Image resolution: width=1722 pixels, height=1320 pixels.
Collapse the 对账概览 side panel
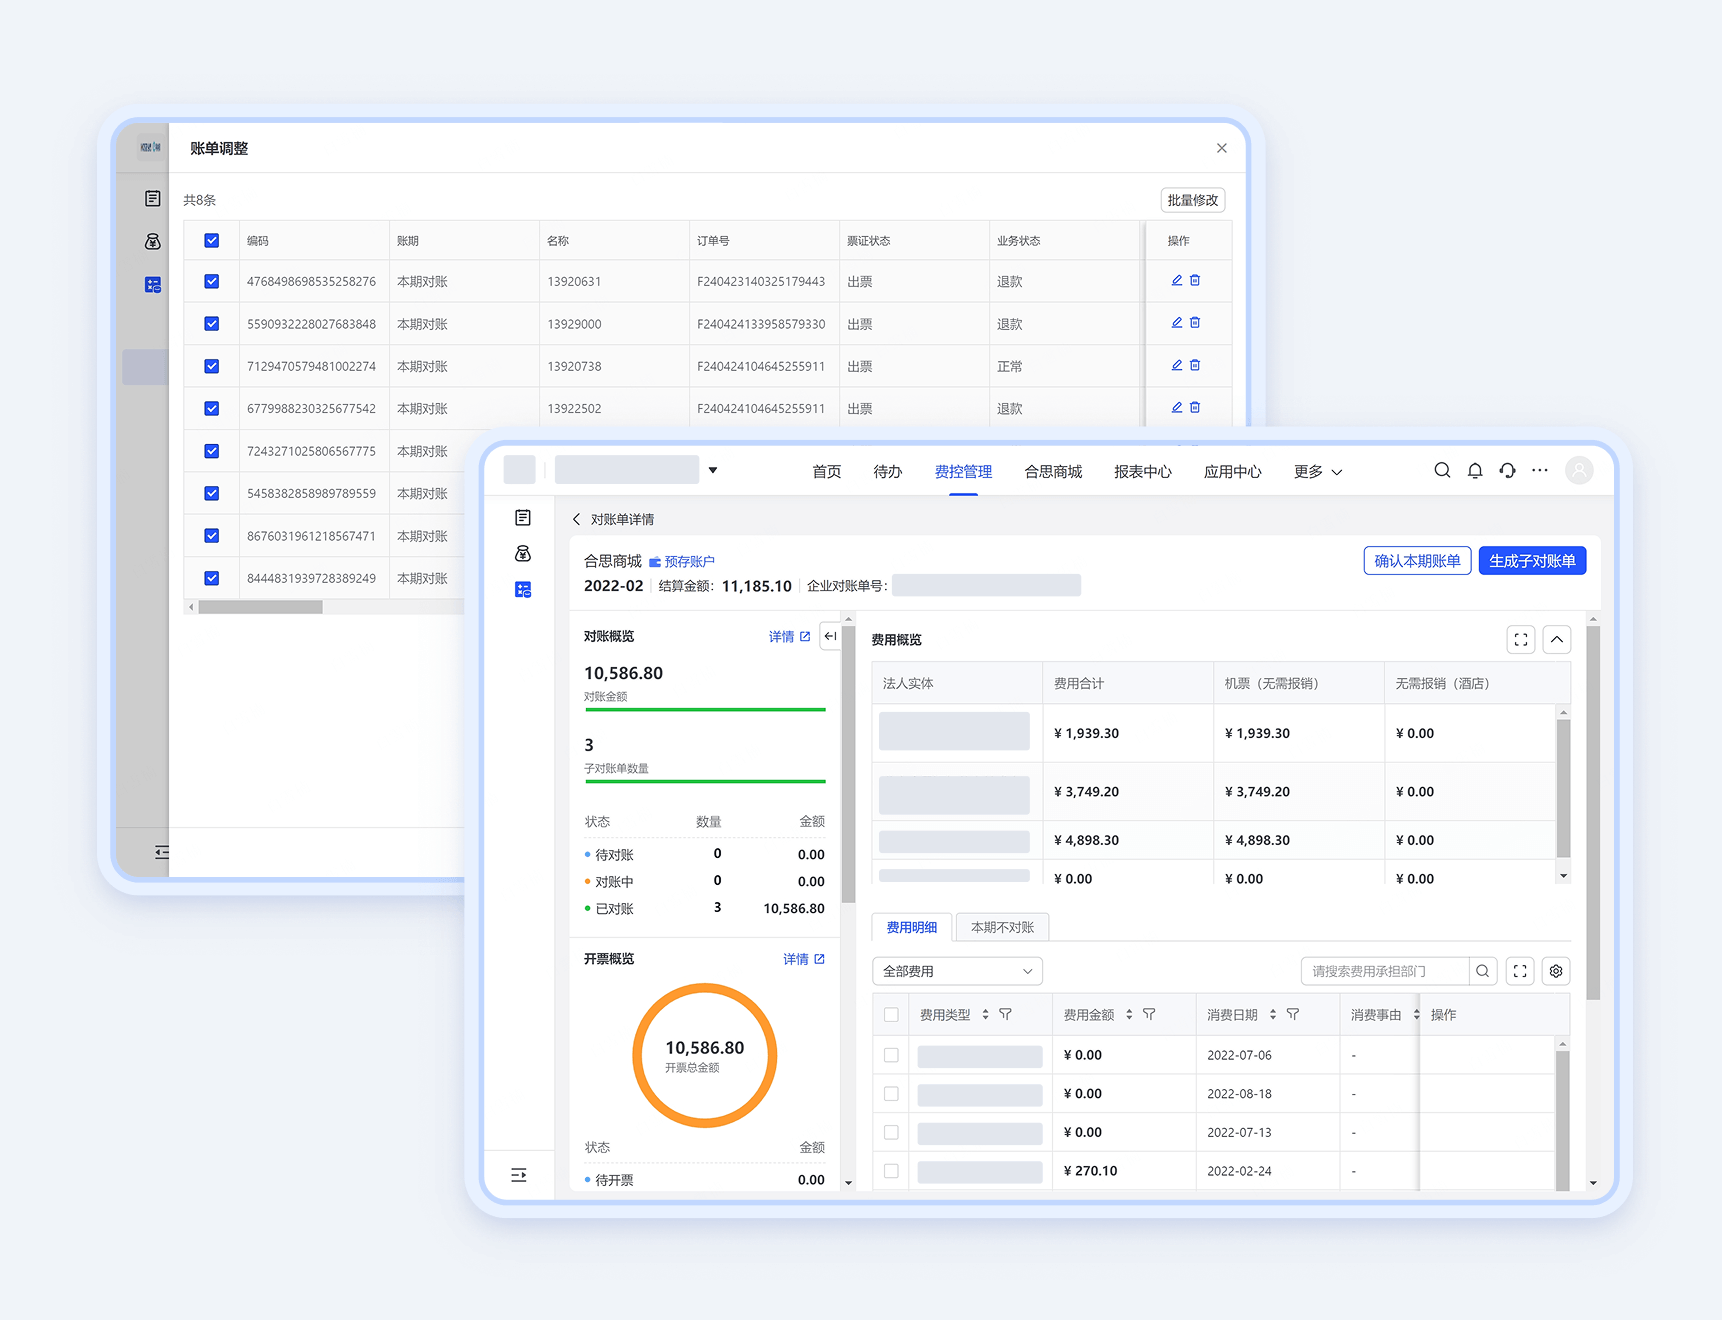pyautogui.click(x=830, y=636)
